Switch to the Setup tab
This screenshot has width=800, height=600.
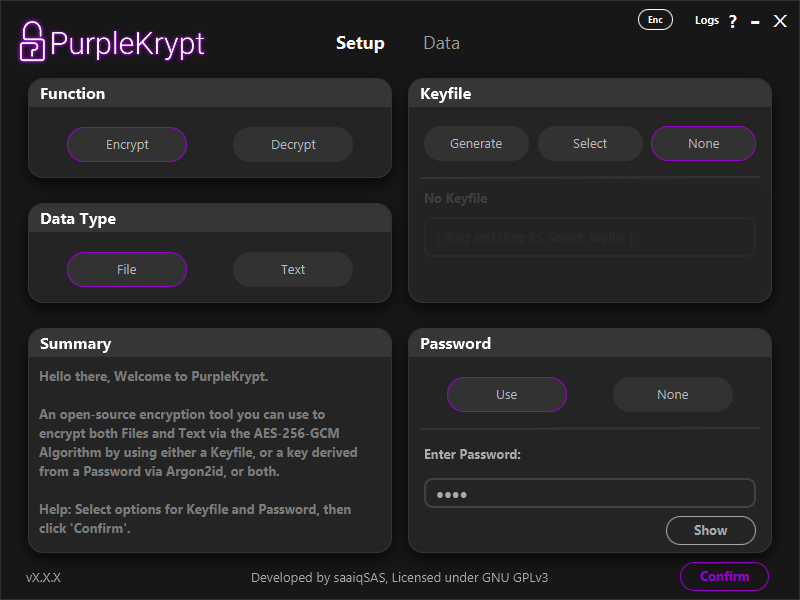(360, 43)
